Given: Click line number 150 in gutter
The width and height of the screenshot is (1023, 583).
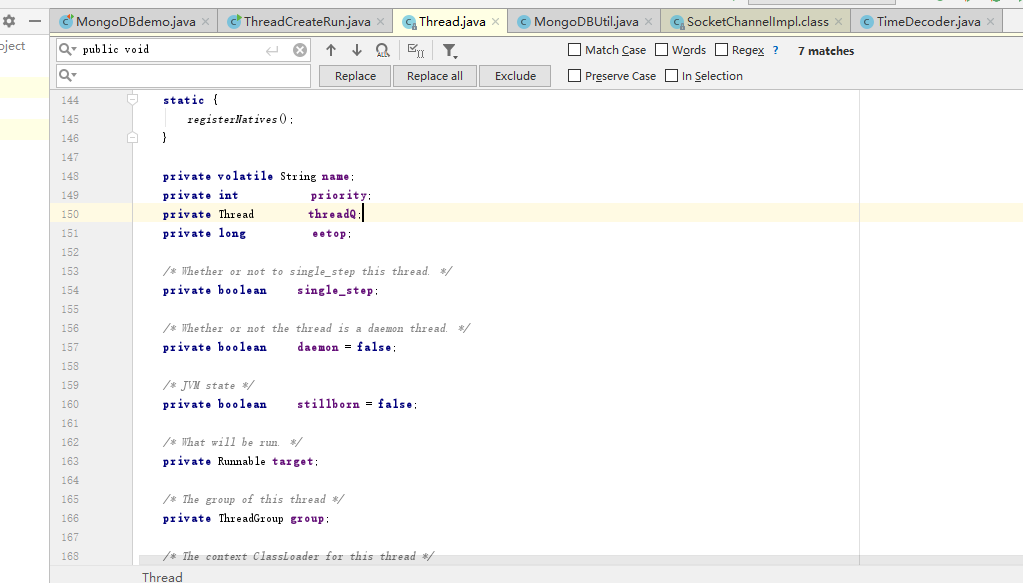Looking at the screenshot, I should pos(70,214).
